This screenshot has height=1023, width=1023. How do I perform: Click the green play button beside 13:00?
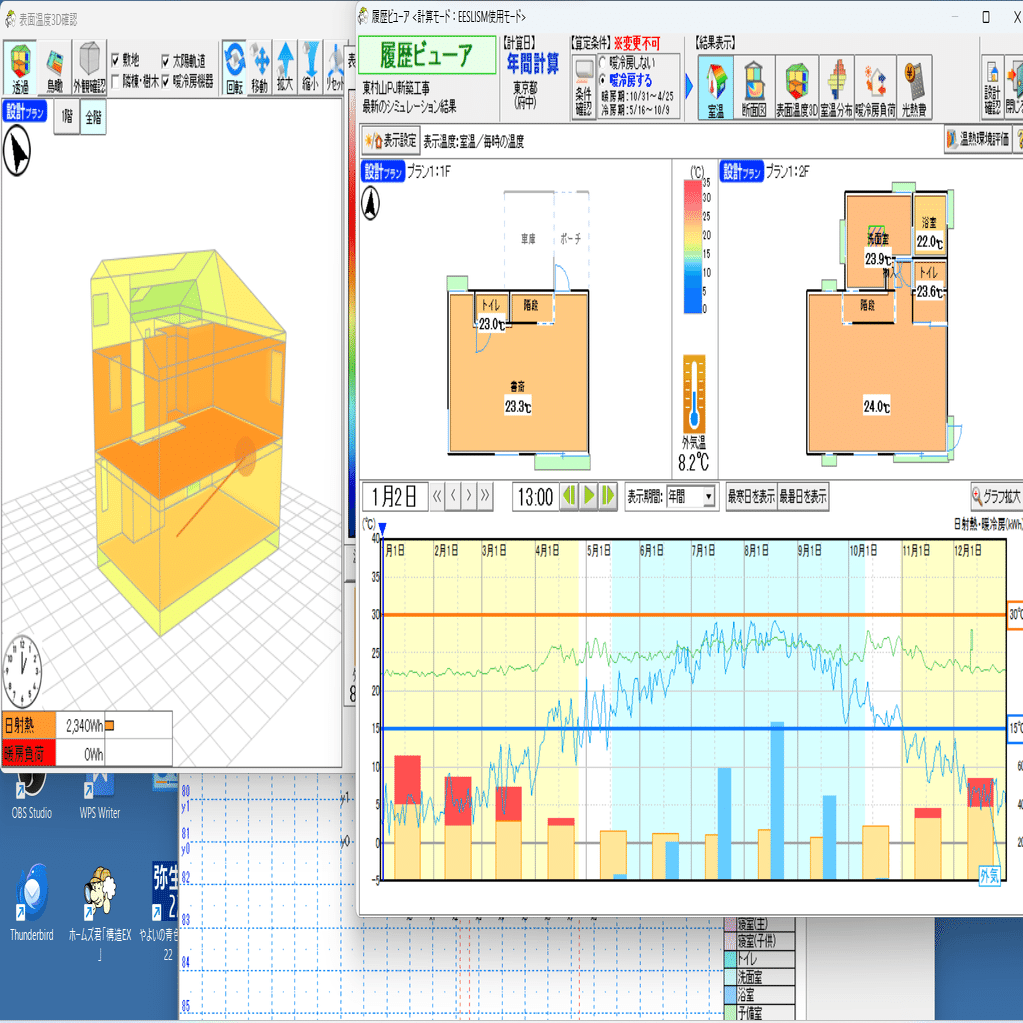click(589, 496)
